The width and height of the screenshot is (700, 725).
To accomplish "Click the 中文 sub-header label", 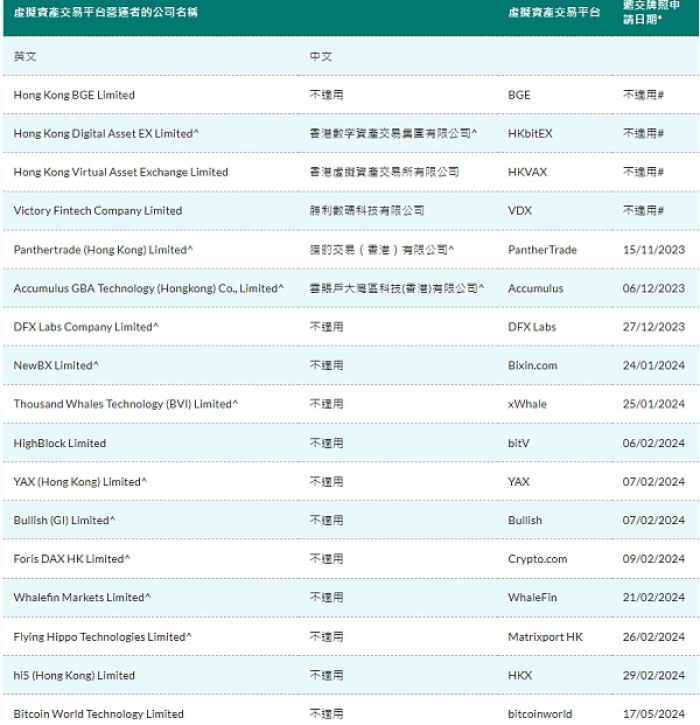I will (x=321, y=56).
